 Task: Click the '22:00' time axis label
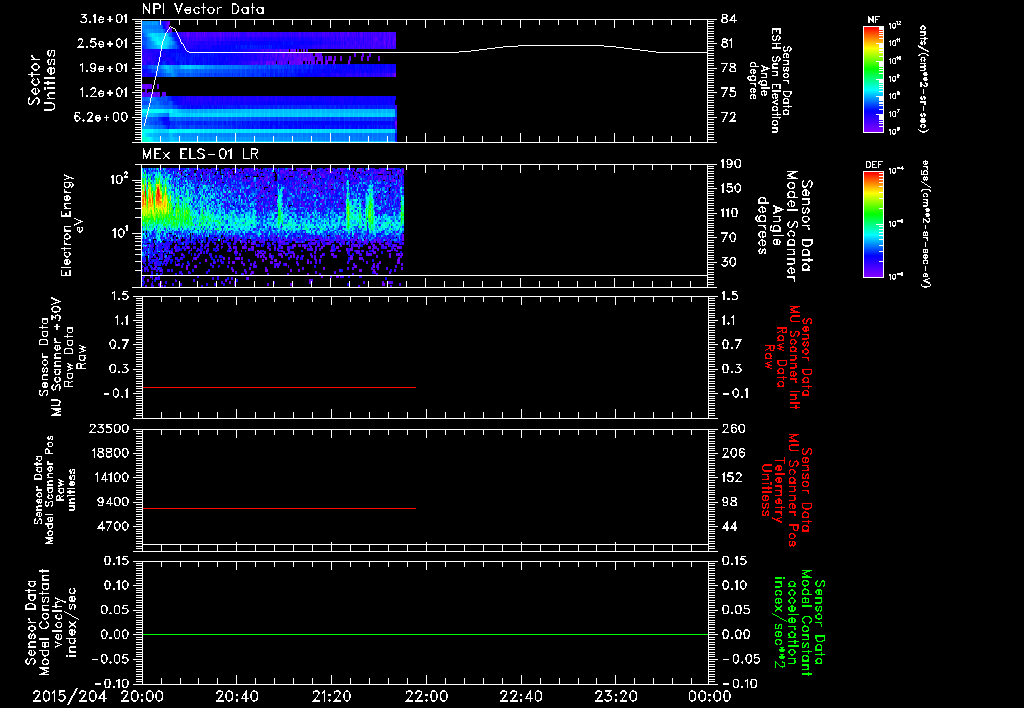[x=426, y=696]
